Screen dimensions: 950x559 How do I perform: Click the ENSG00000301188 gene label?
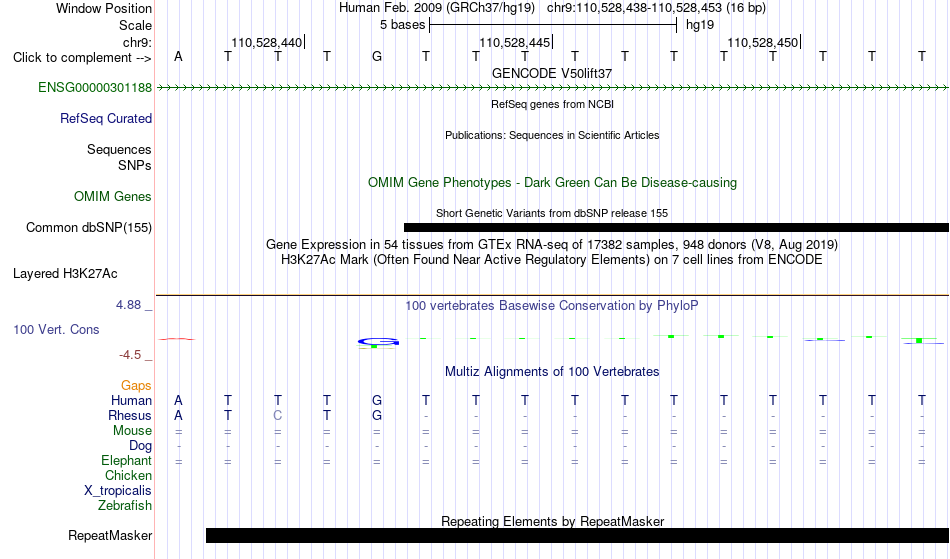coord(95,88)
